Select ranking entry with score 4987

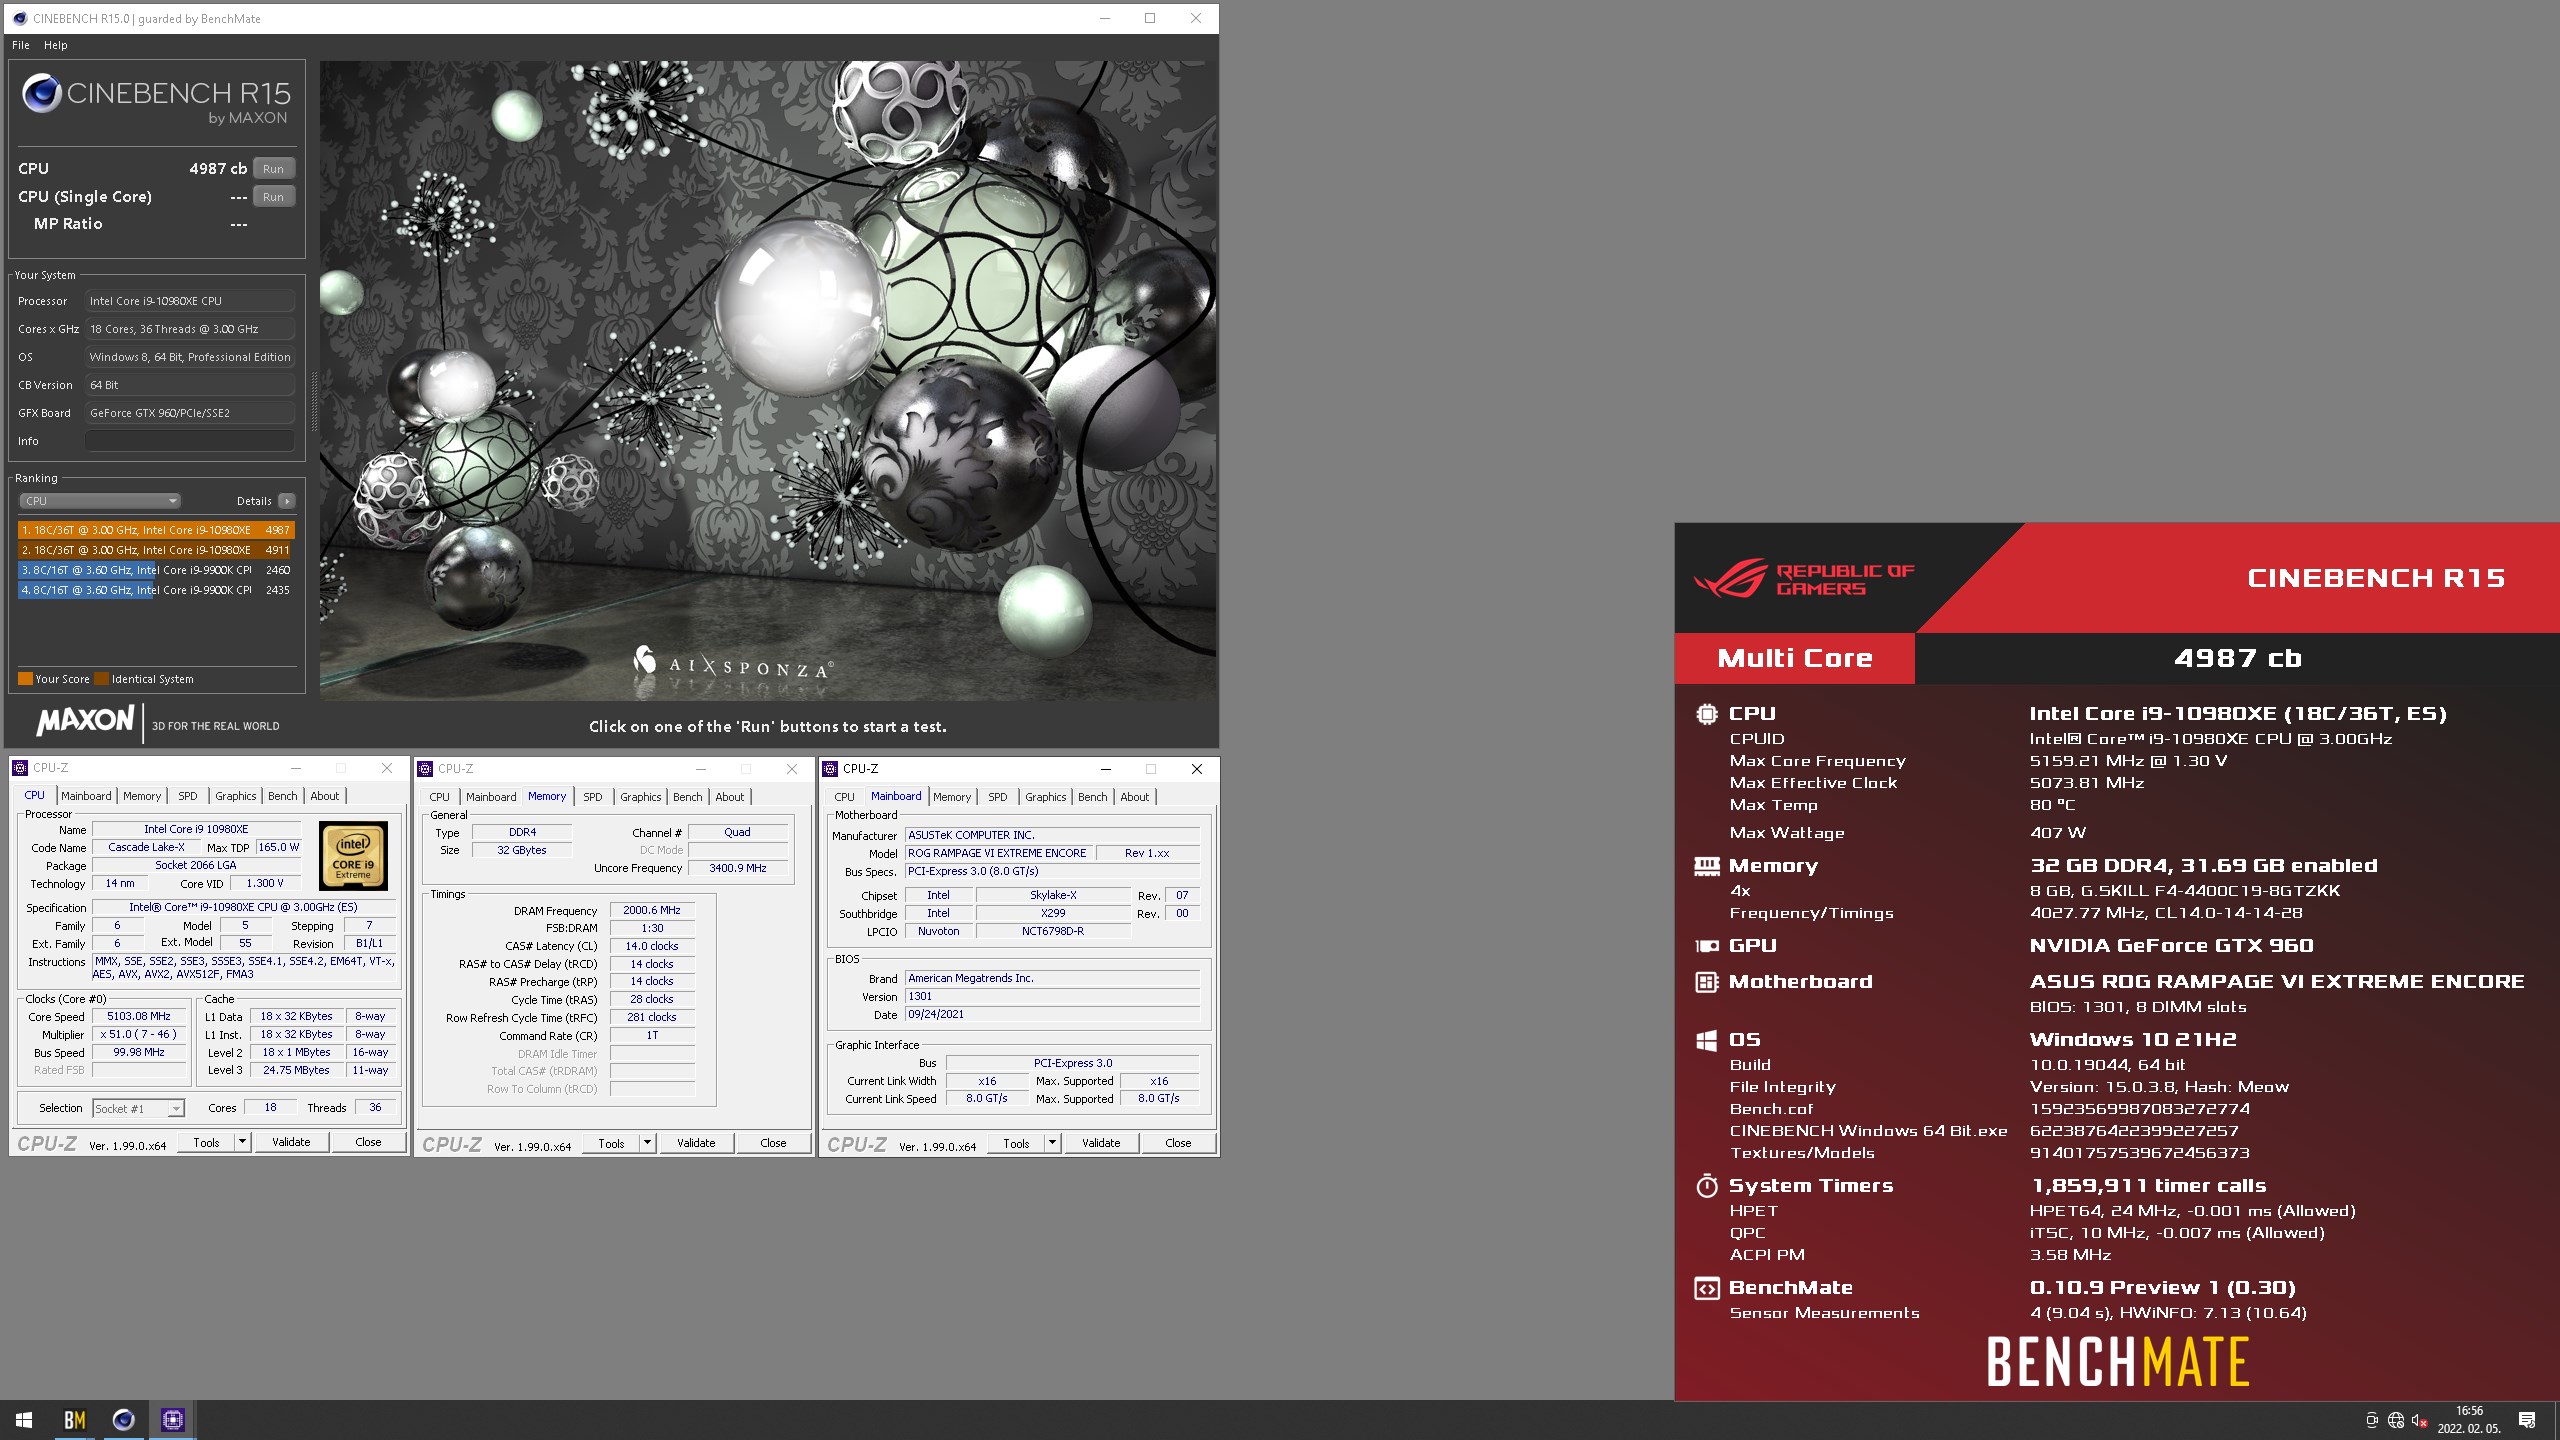(156, 530)
